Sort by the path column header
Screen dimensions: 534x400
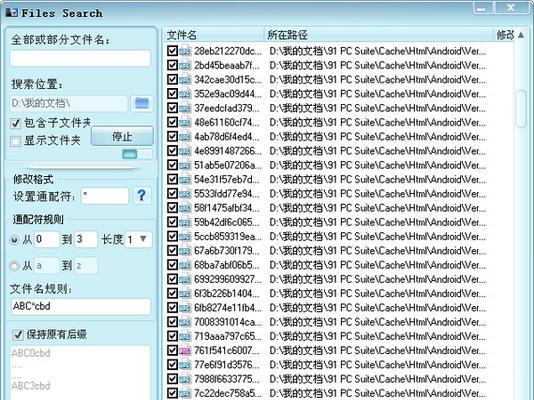click(378, 35)
